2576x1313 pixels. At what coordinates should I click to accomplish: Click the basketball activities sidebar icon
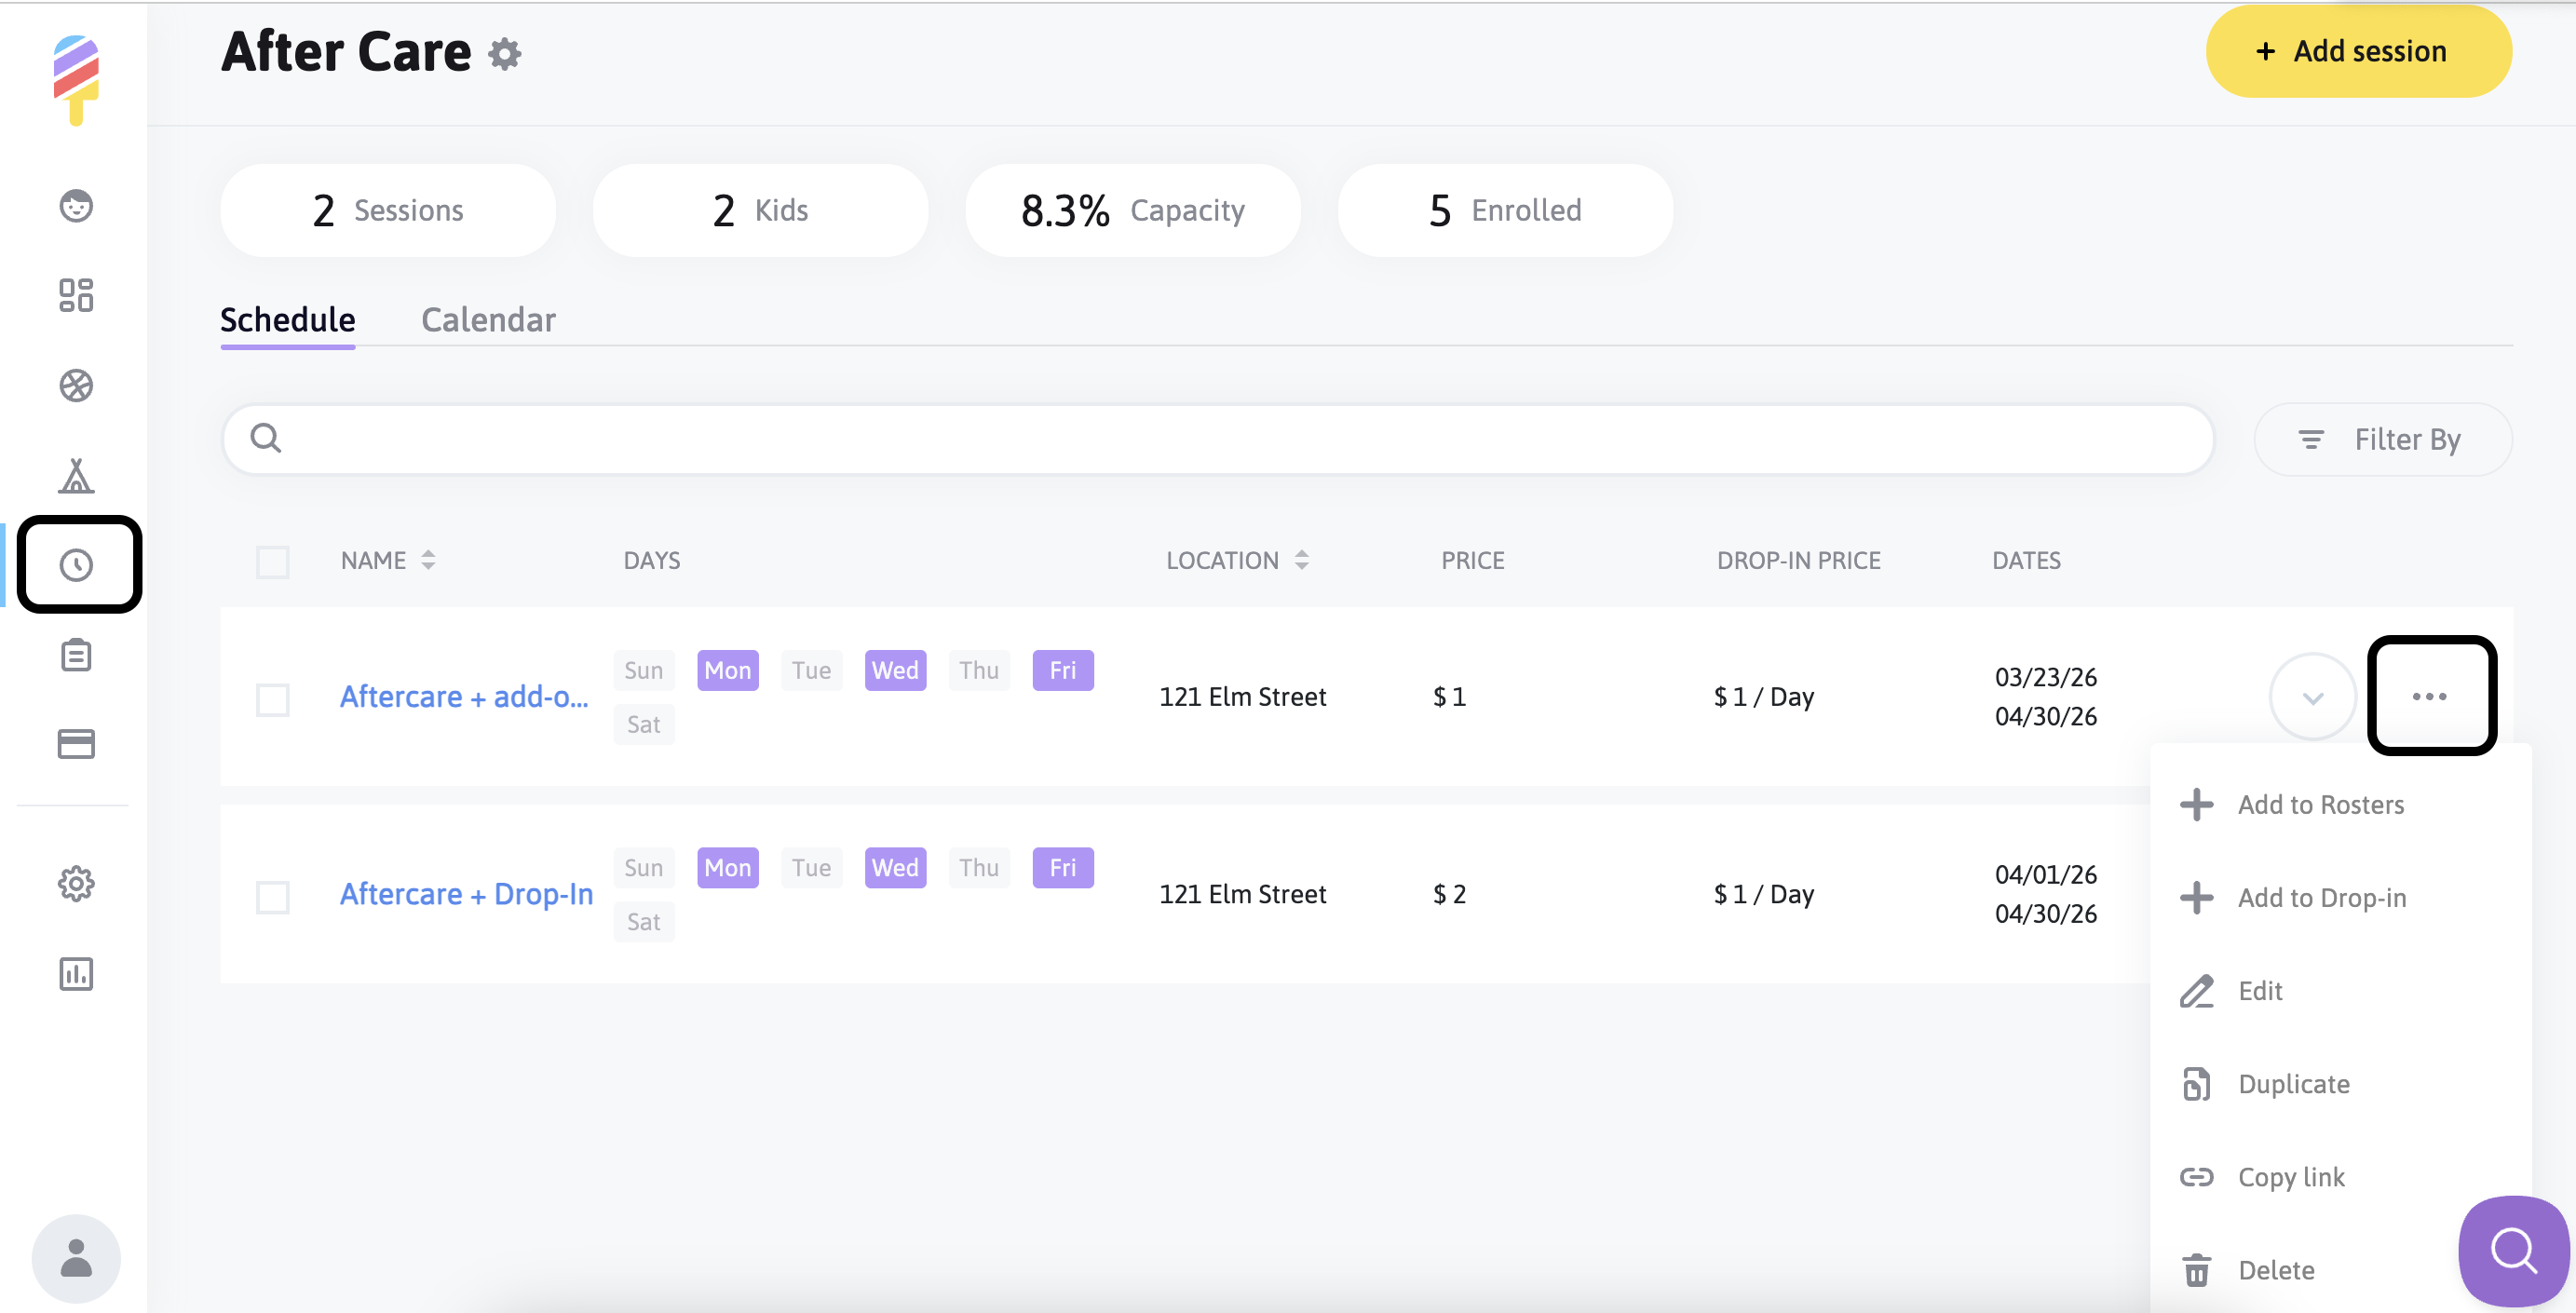point(76,385)
